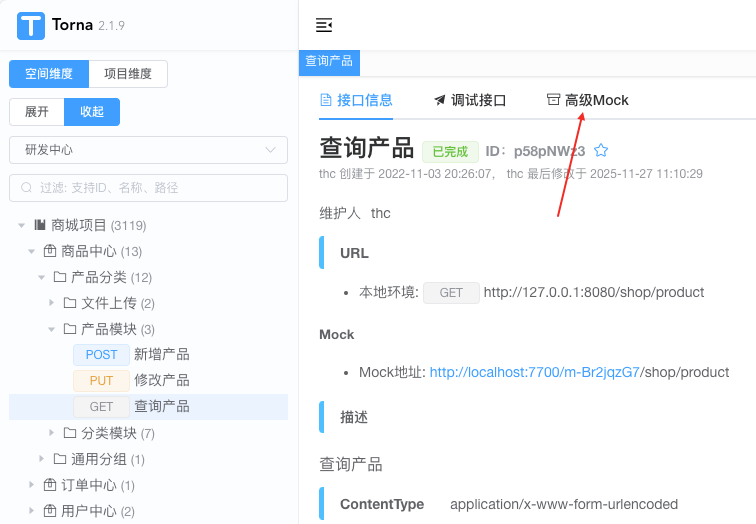
Task: Open the 新增产品 POST API
Action: pyautogui.click(x=148, y=355)
